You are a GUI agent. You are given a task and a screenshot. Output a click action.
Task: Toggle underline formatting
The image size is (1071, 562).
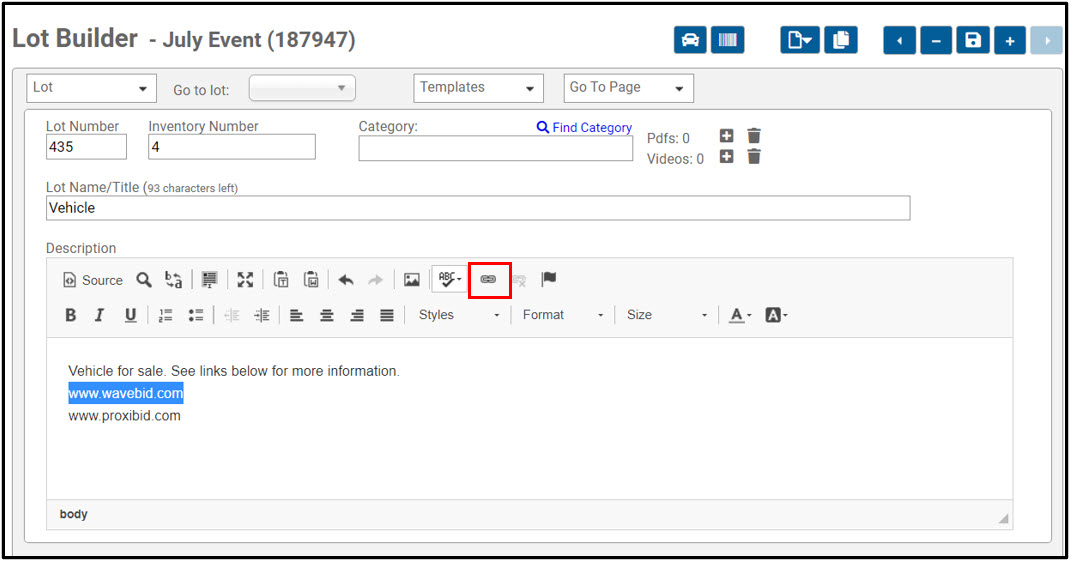pos(130,315)
